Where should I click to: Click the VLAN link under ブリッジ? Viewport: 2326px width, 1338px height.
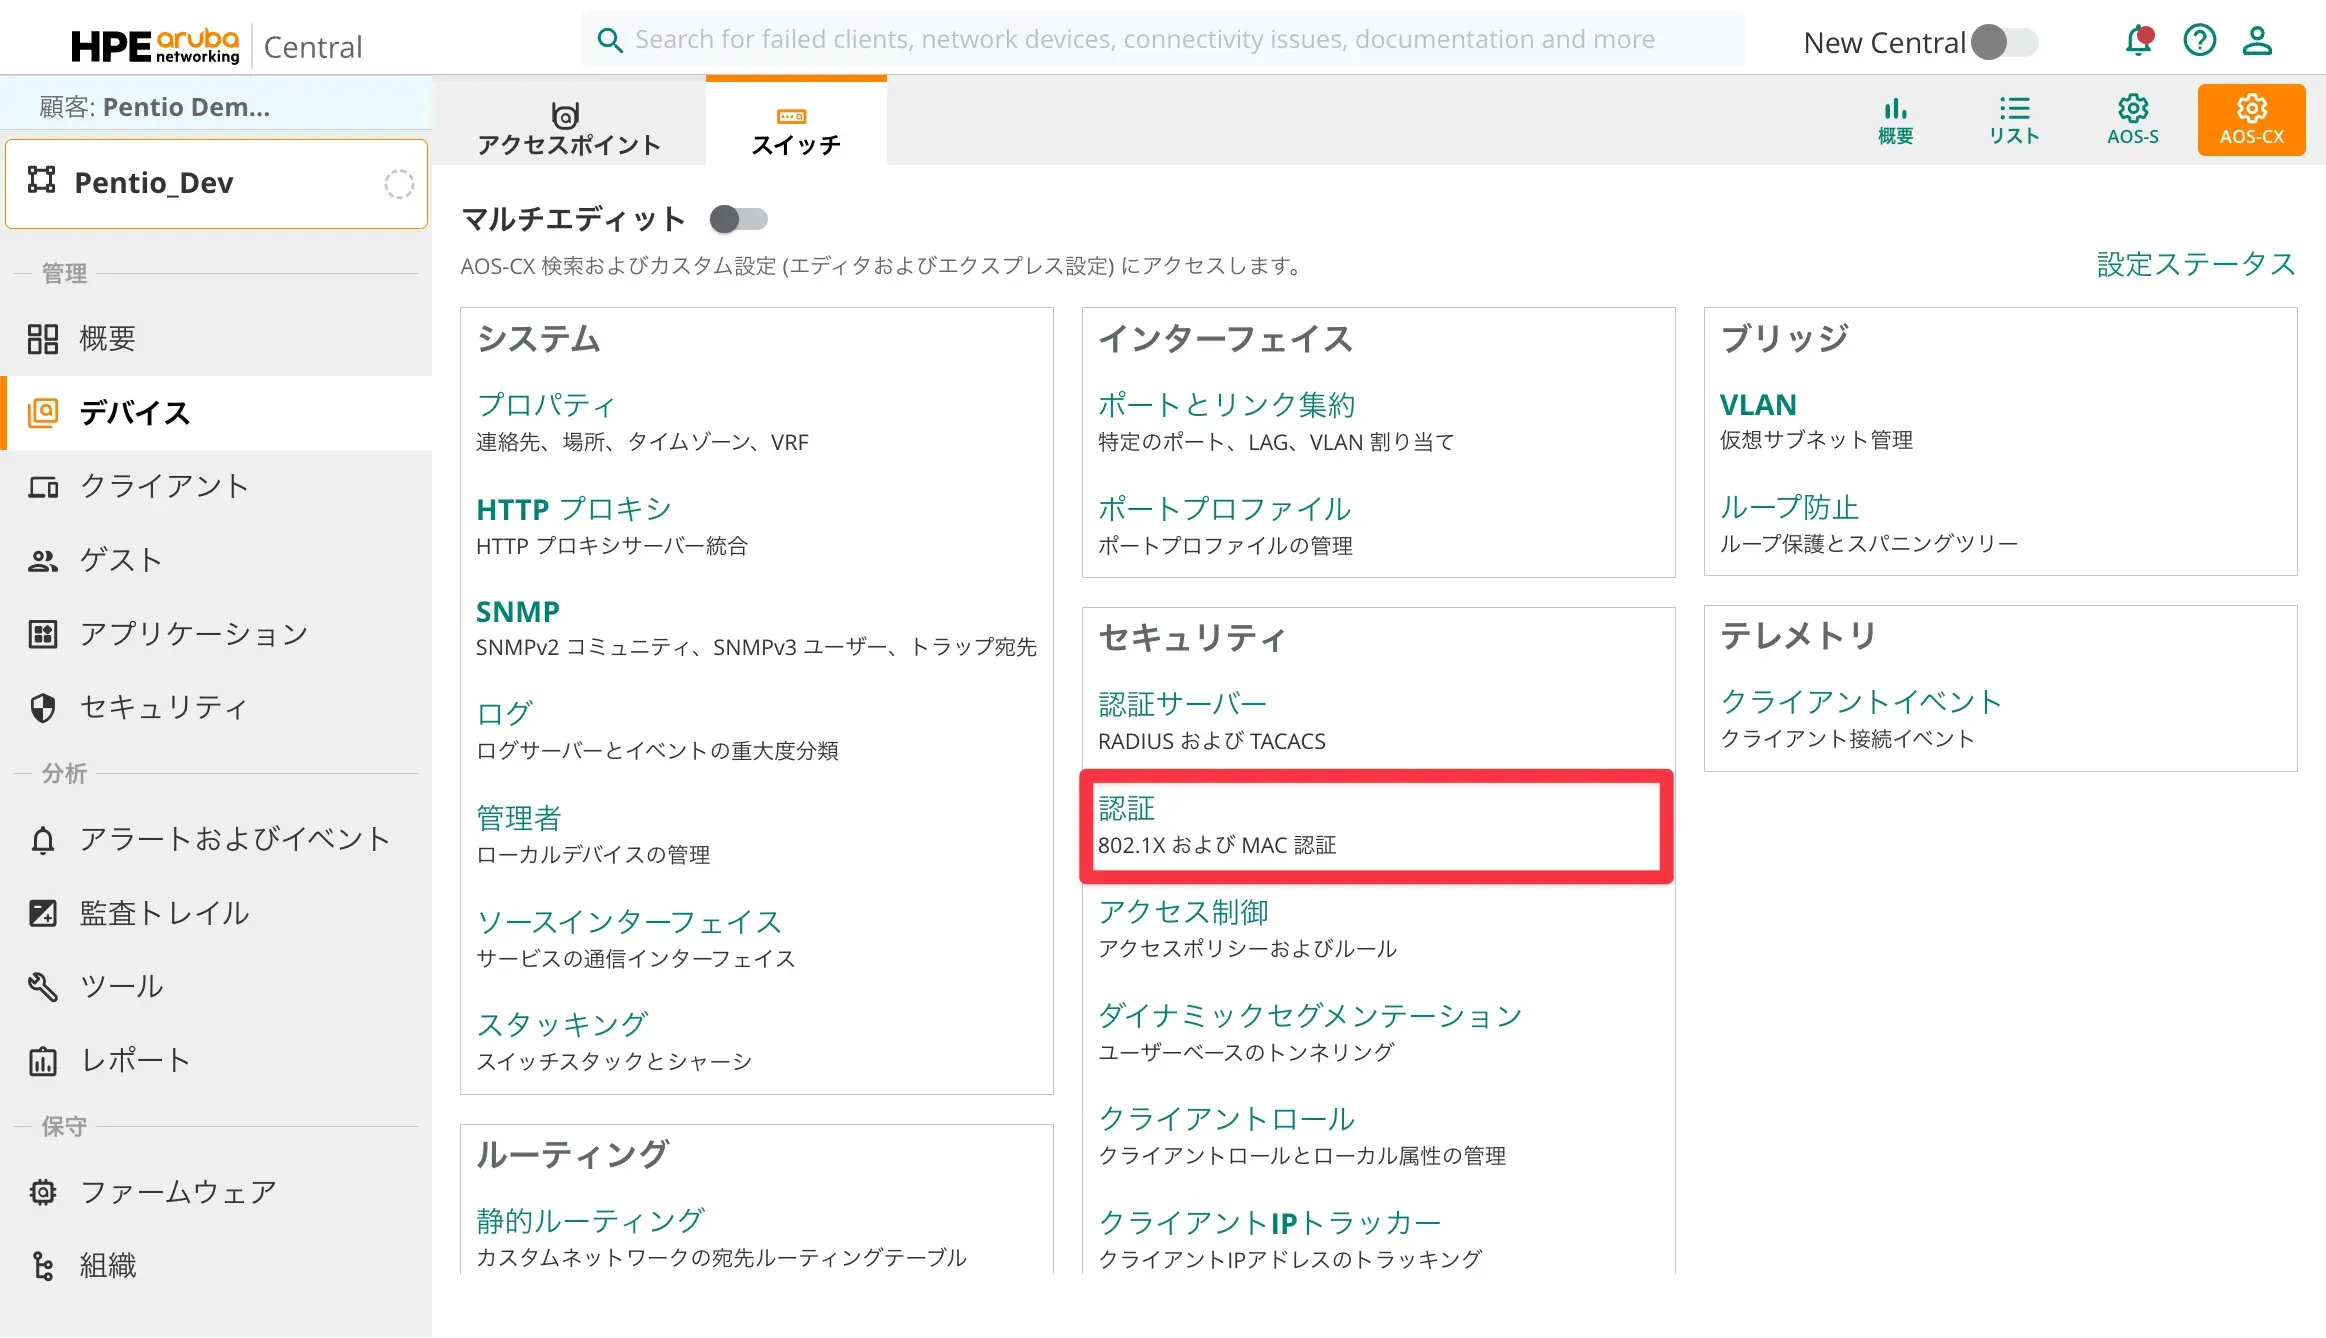(x=1757, y=405)
